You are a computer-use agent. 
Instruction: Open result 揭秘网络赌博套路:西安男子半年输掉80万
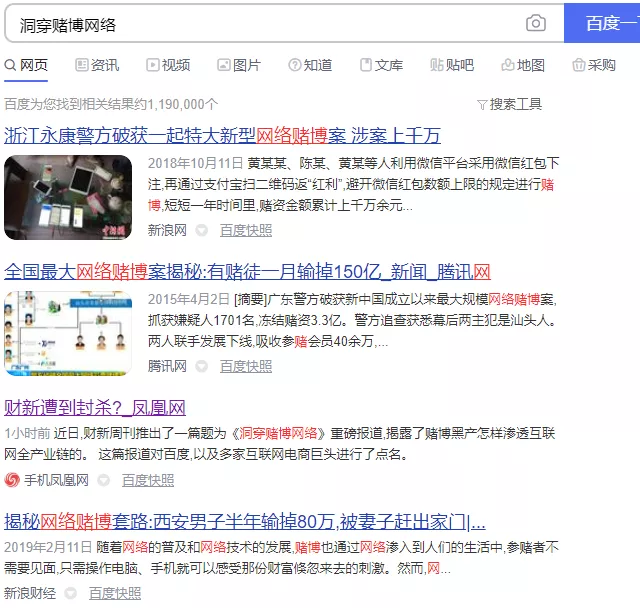click(x=245, y=522)
